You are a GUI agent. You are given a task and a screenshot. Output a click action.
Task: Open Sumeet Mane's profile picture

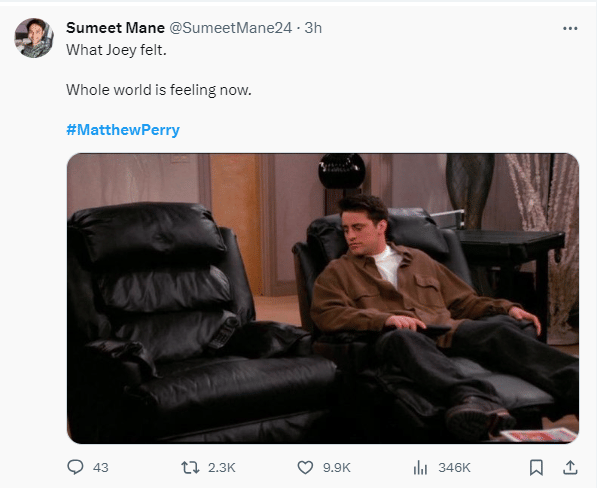coord(34,38)
